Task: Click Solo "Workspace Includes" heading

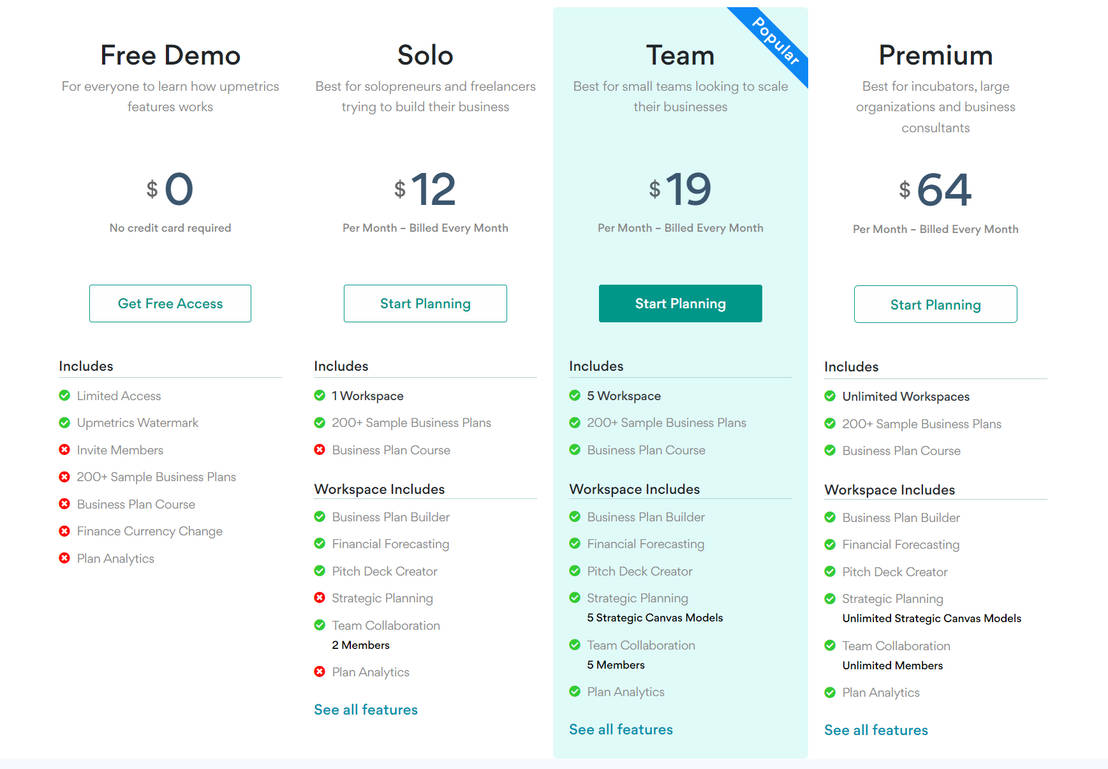Action: tap(379, 489)
